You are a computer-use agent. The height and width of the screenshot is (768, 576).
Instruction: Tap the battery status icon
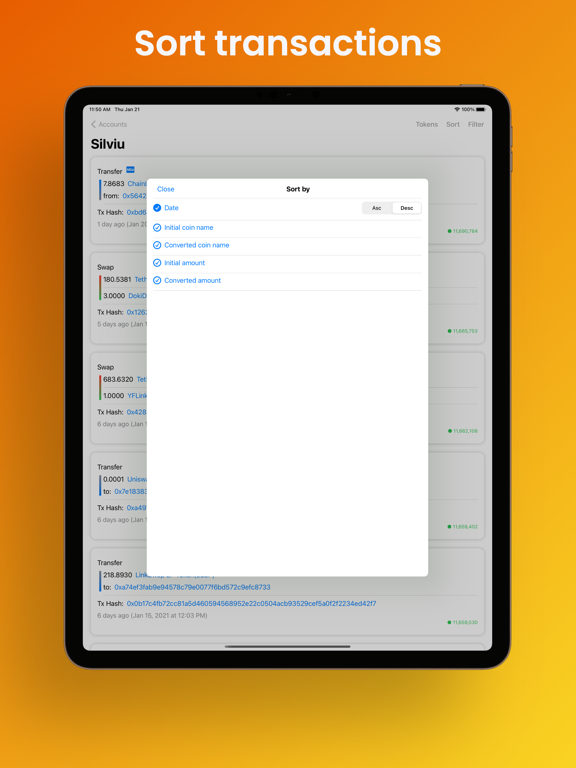pos(480,110)
